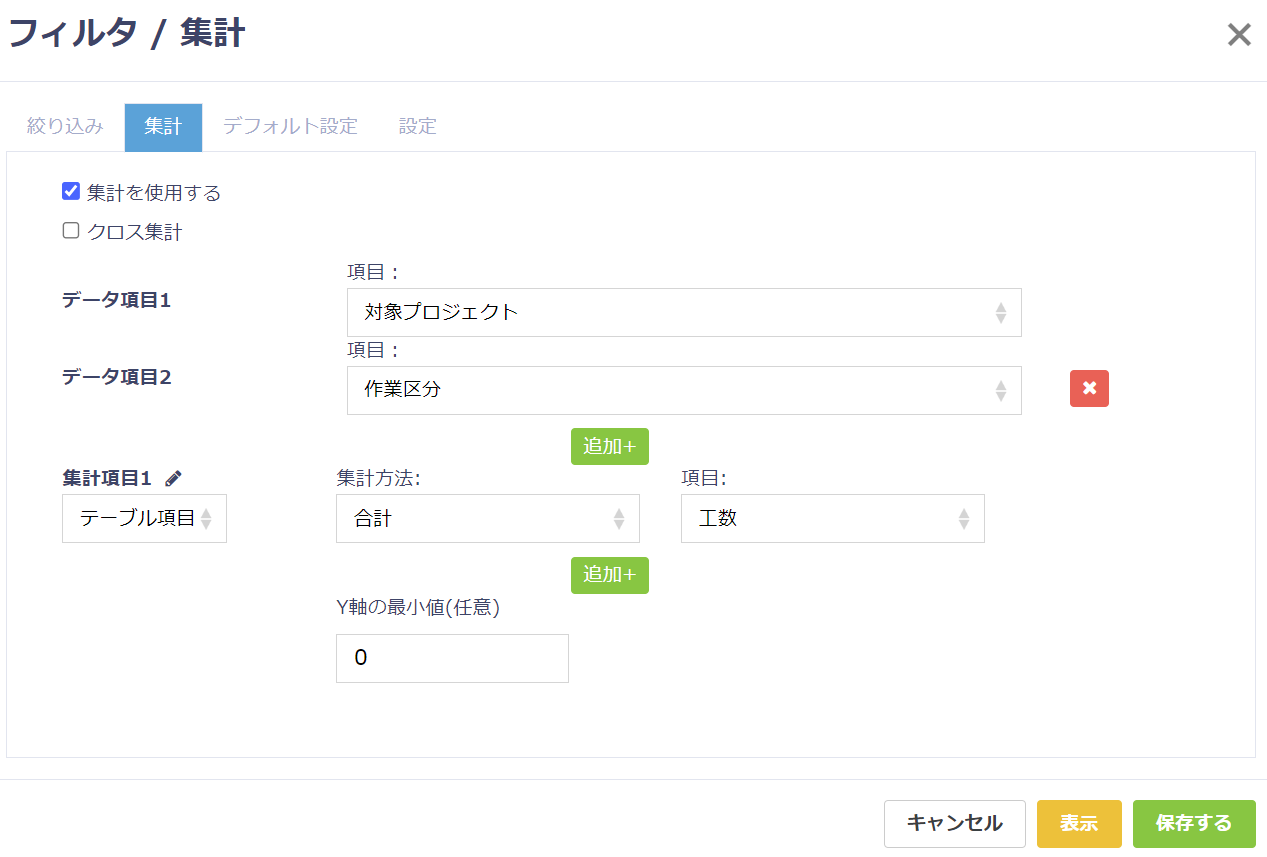Uncheck the 集計を使用する checkbox

71,192
